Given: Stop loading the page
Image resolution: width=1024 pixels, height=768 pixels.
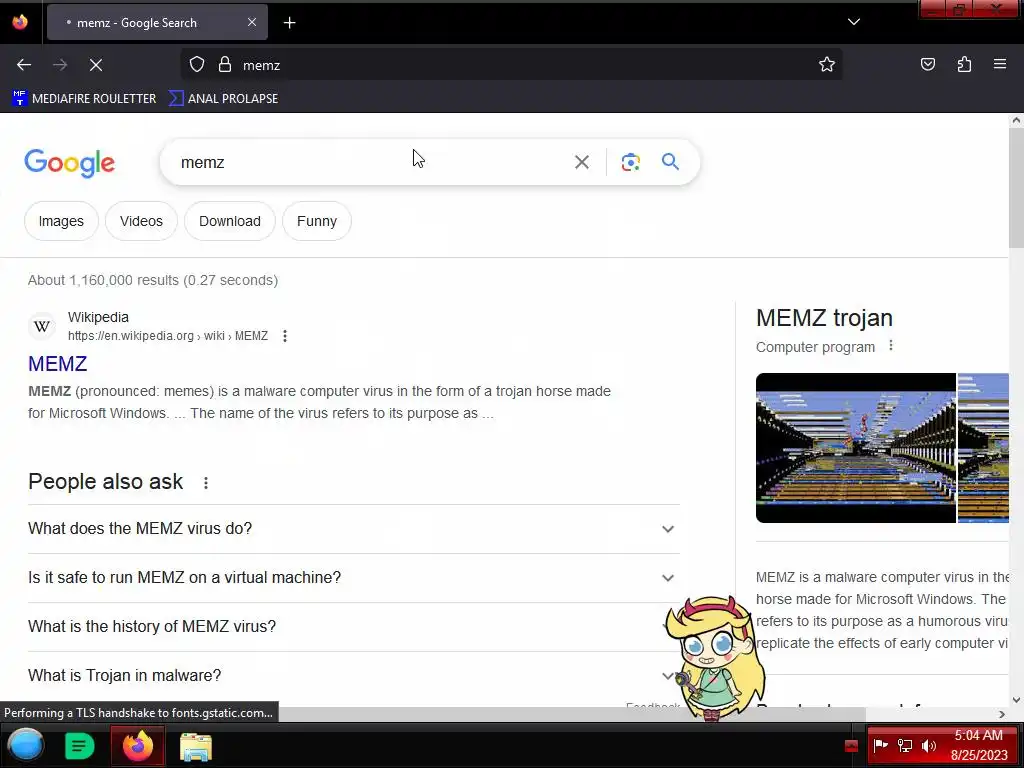Looking at the screenshot, I should tap(96, 65).
